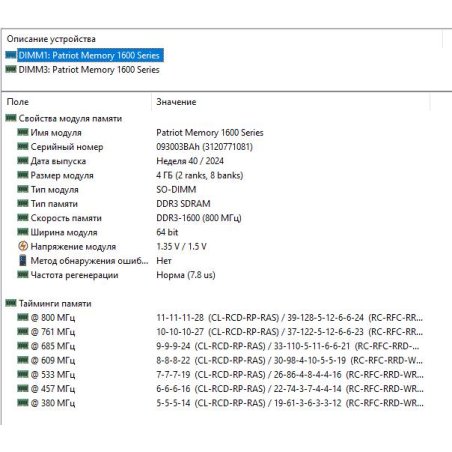Click the value Patriot Memory 1600 Series in Значение
Viewport: 452px width, 452px height.
210,133
